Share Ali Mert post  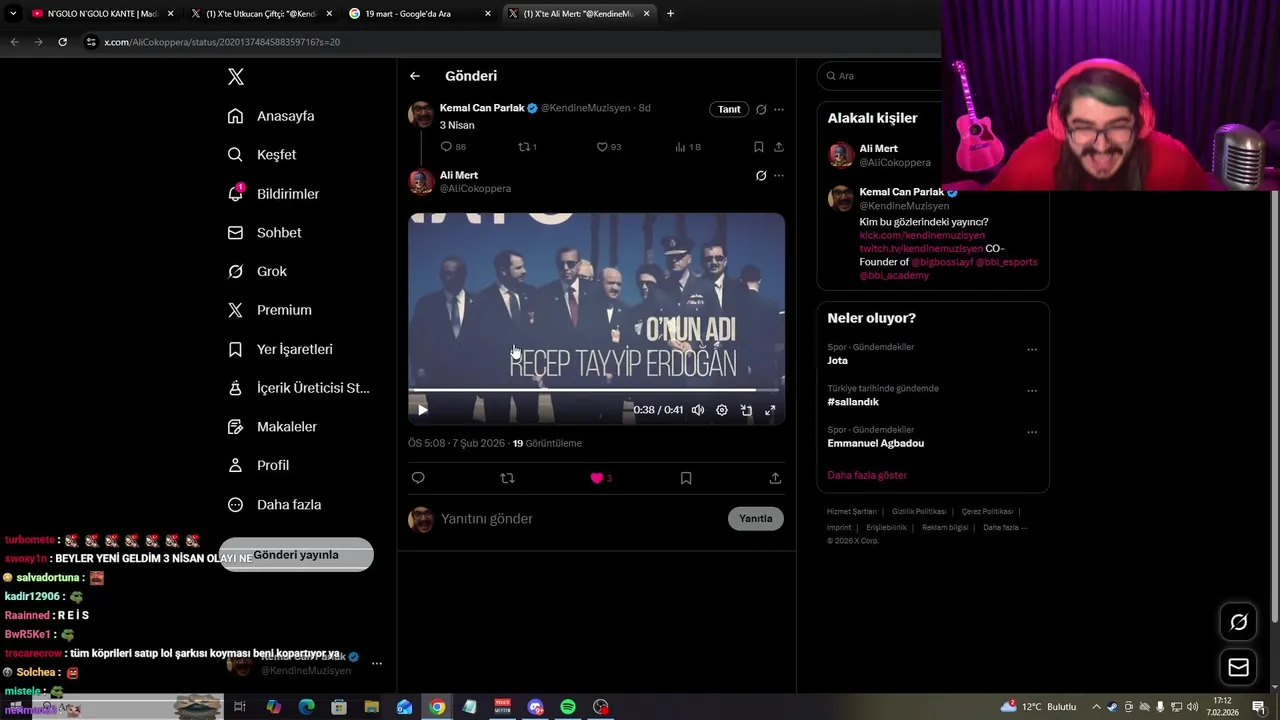[775, 478]
